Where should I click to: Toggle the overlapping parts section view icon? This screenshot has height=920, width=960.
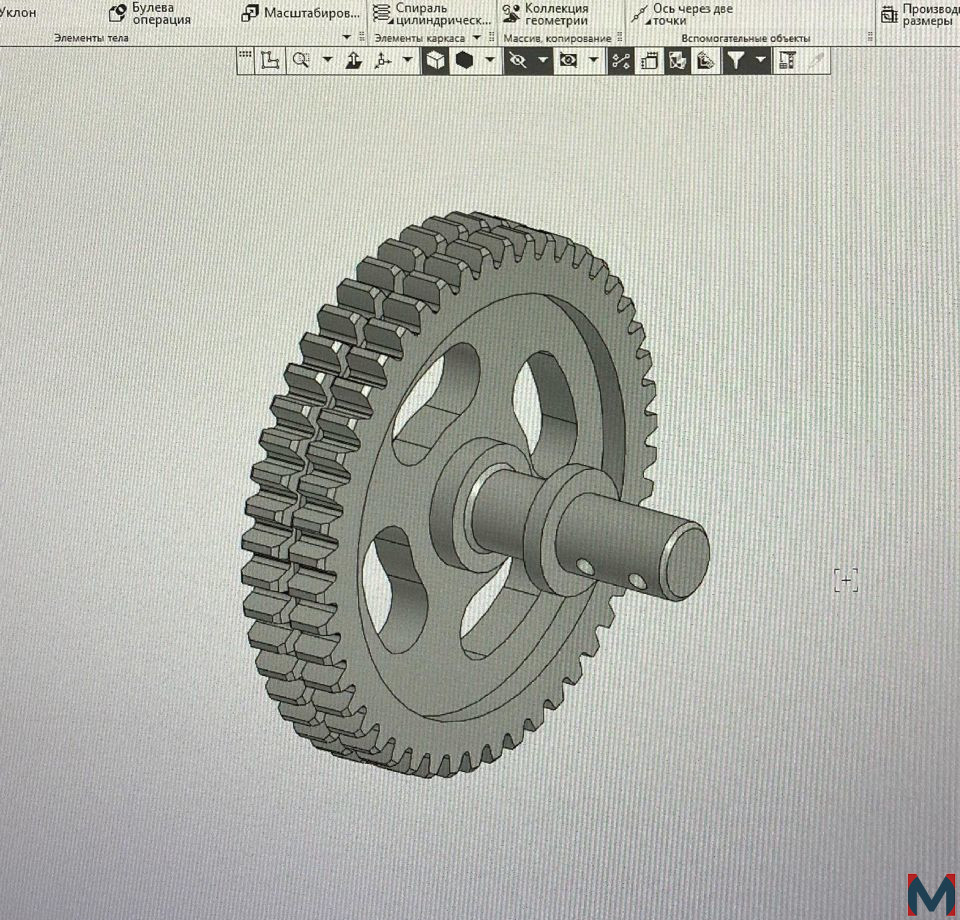click(x=677, y=61)
